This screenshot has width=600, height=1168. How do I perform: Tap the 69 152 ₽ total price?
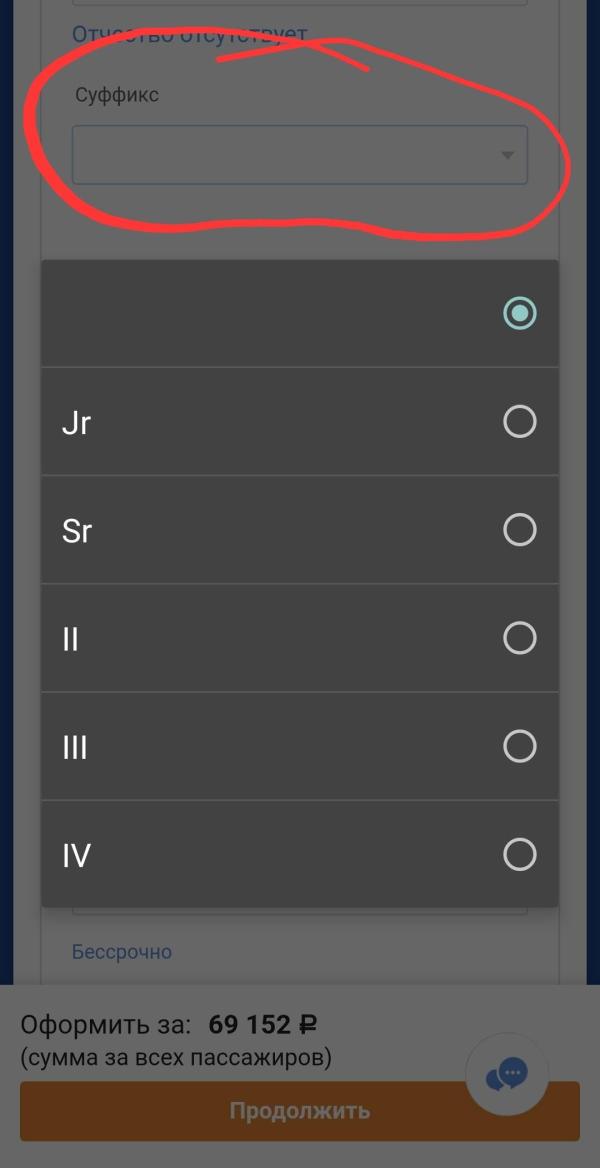click(262, 1025)
